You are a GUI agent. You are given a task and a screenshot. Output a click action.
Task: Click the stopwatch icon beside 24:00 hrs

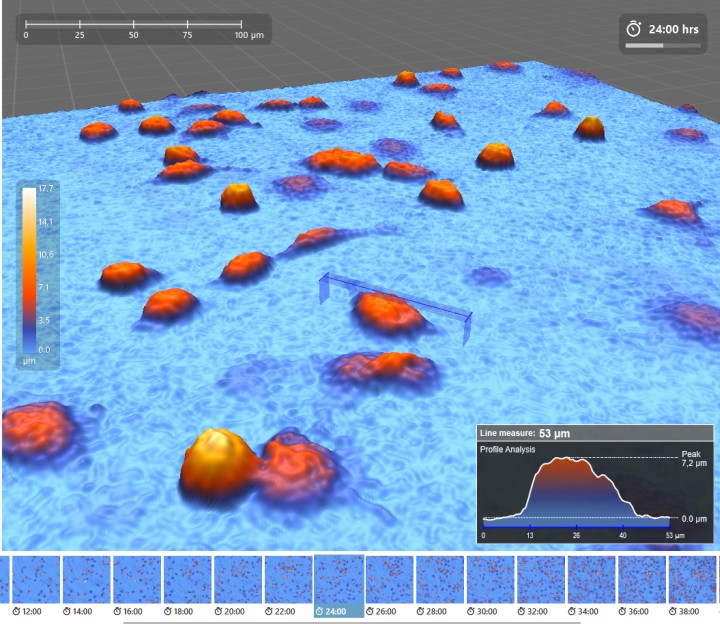click(x=634, y=29)
